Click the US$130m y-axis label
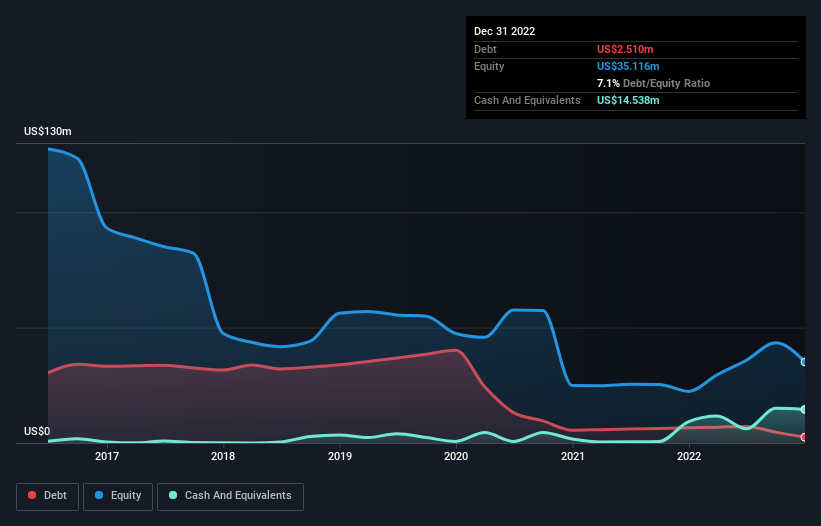Screen dimensions: 821x526 [48, 131]
